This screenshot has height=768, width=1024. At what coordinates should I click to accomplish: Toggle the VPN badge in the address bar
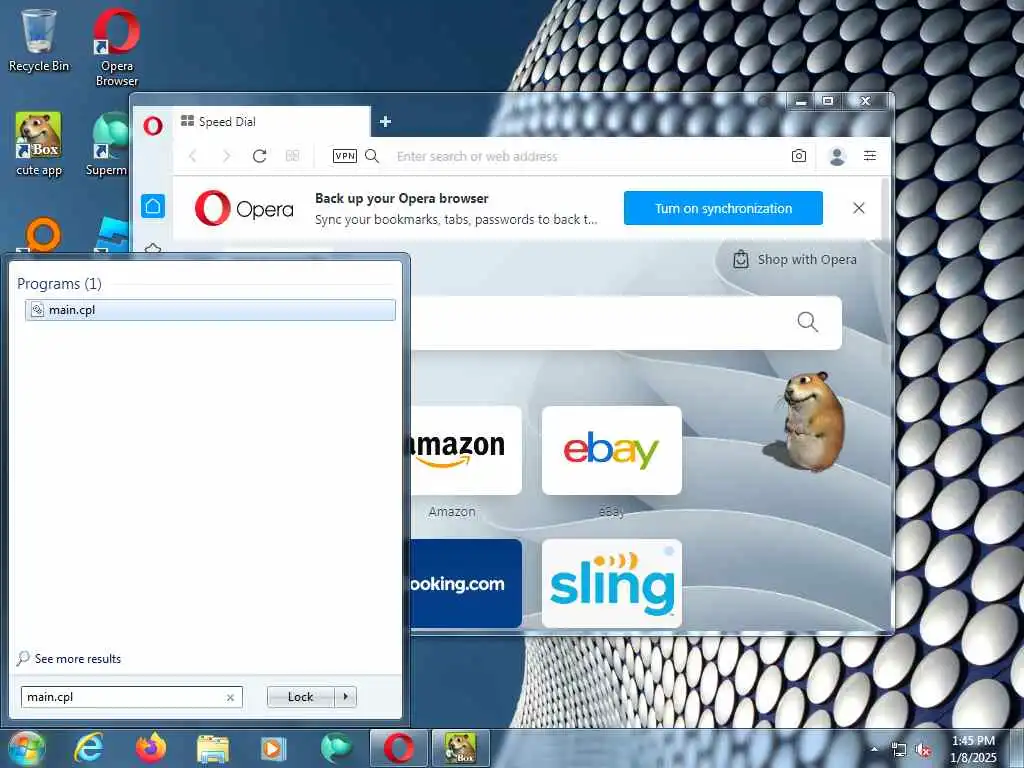coord(345,156)
